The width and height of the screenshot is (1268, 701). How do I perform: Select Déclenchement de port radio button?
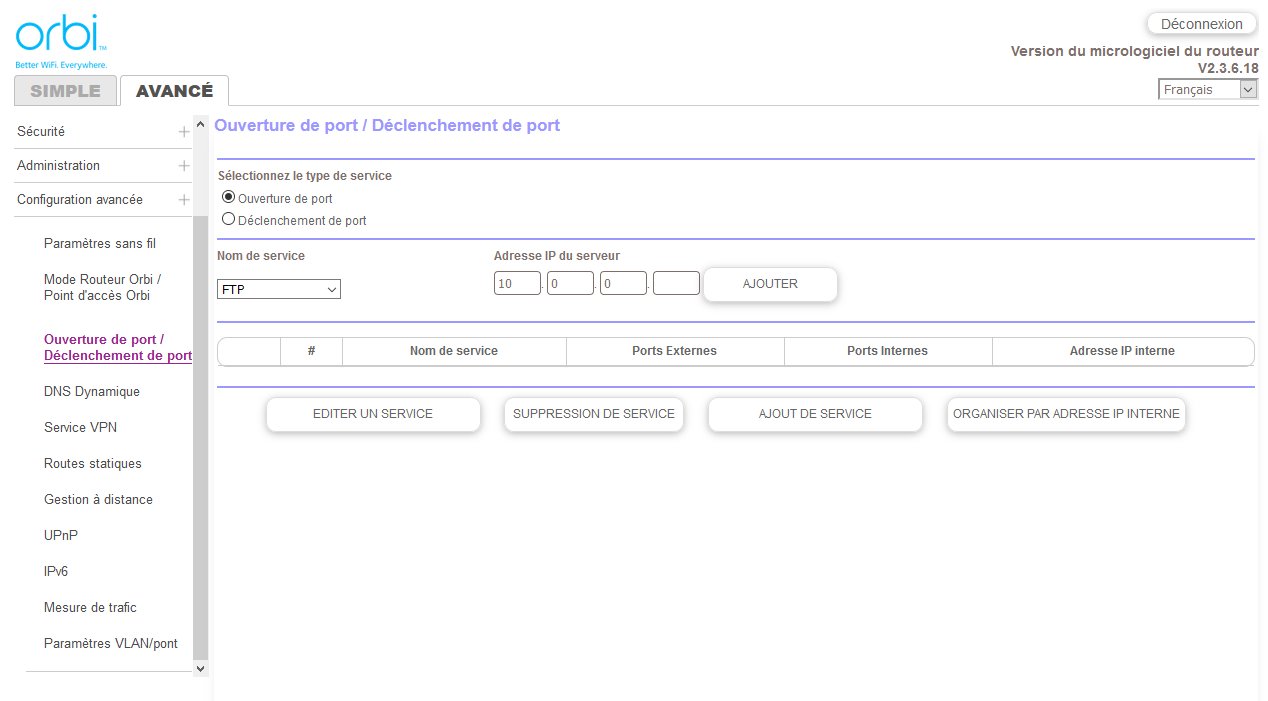pyautogui.click(x=228, y=219)
